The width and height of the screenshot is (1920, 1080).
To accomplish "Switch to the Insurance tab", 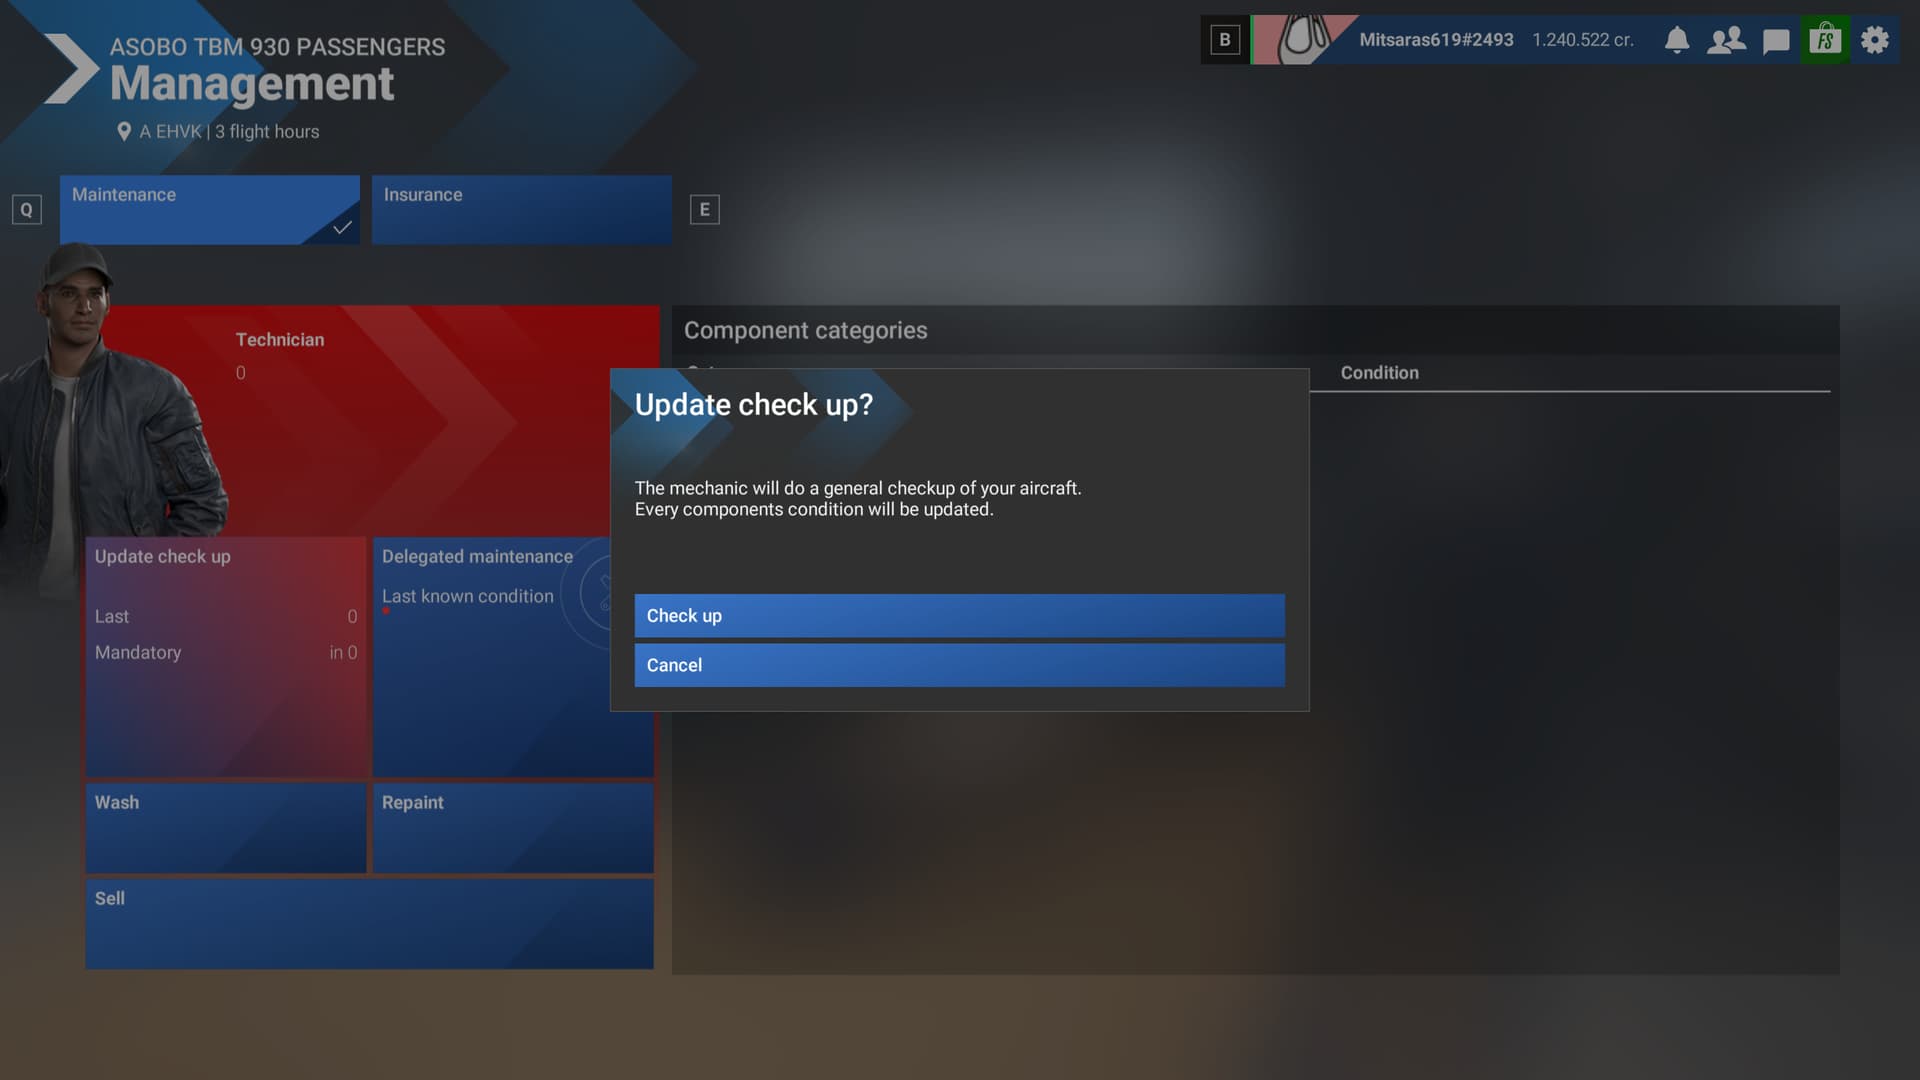I will [x=521, y=209].
